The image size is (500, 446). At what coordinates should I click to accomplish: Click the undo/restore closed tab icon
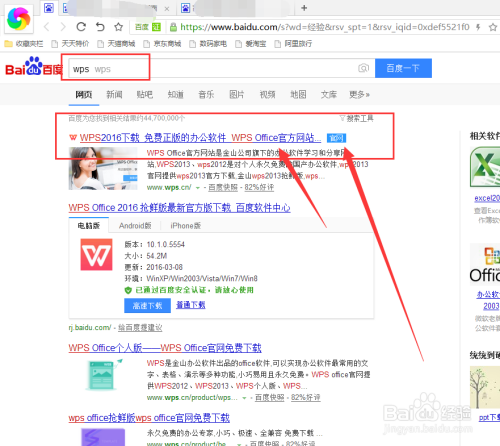(100, 26)
